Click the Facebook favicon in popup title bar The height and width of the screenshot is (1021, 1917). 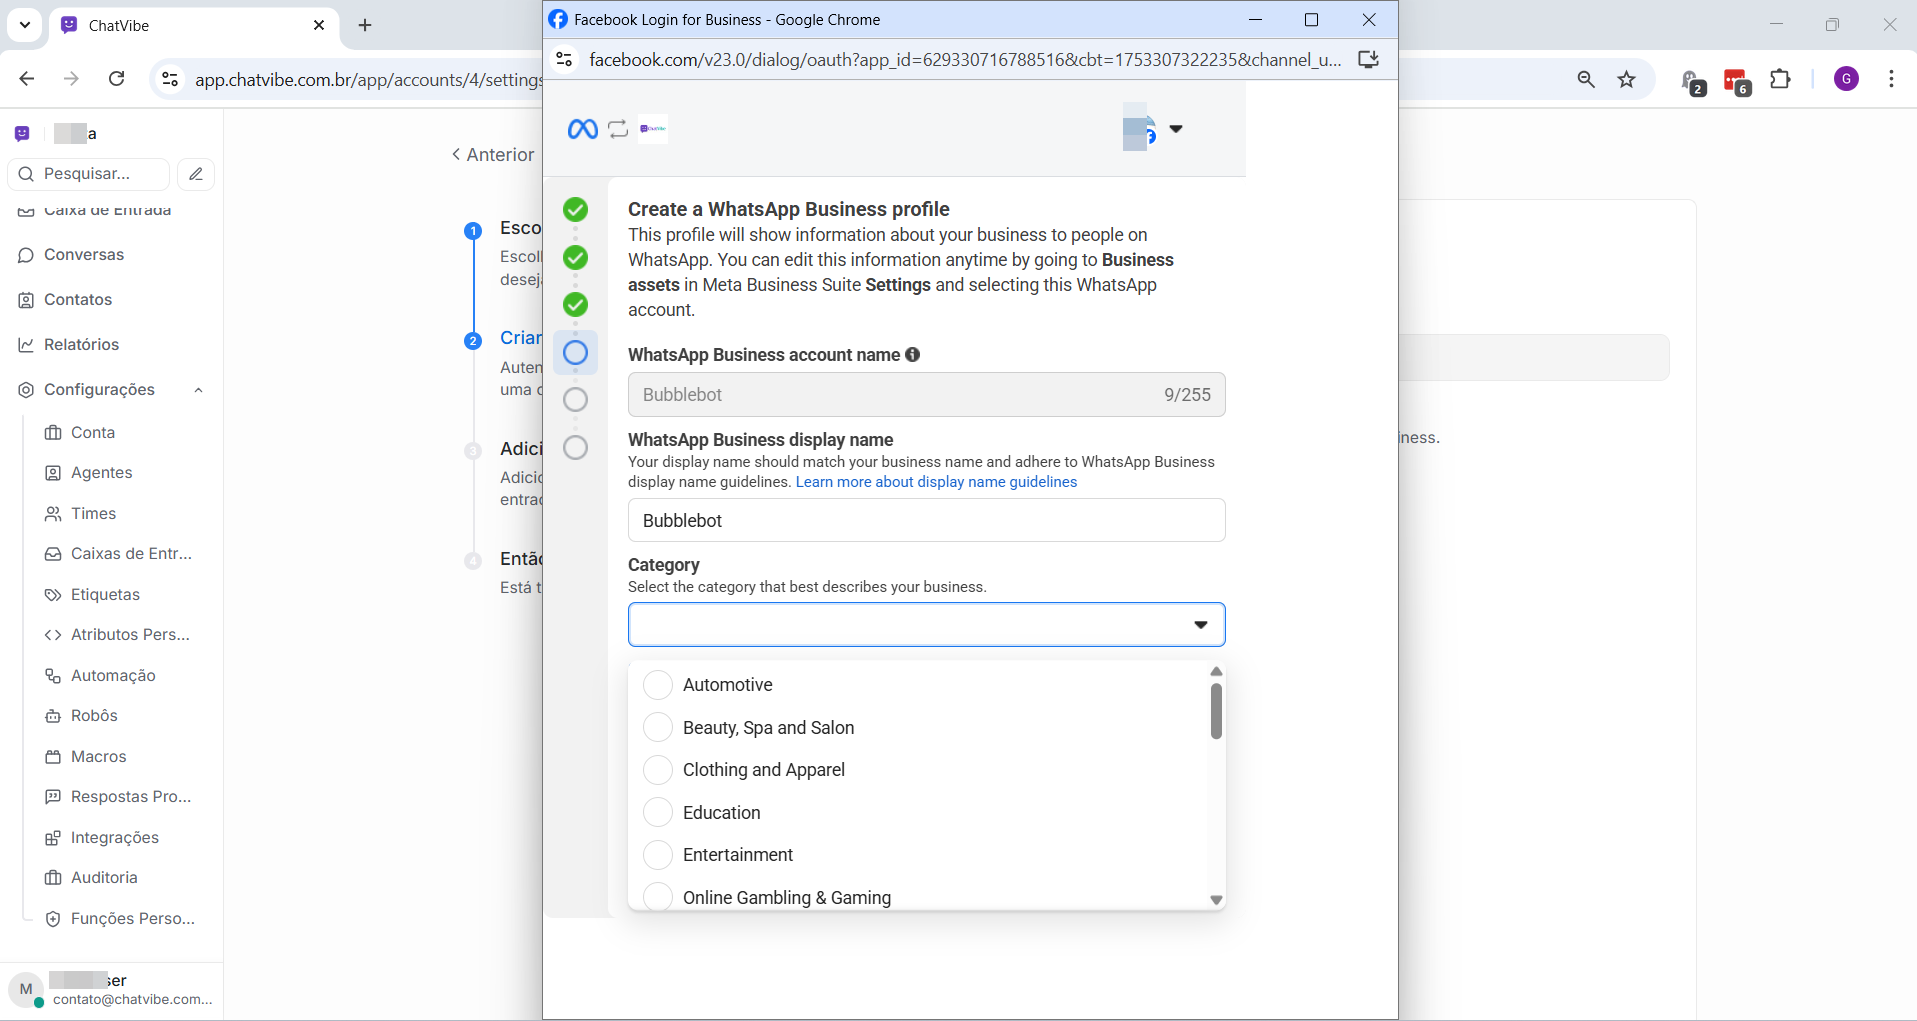[558, 20]
